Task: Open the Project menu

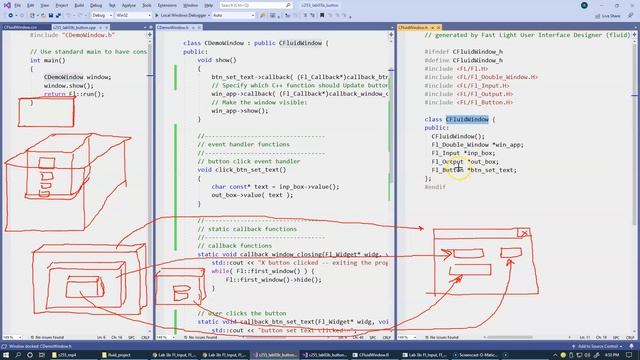Action: (x=62, y=5)
